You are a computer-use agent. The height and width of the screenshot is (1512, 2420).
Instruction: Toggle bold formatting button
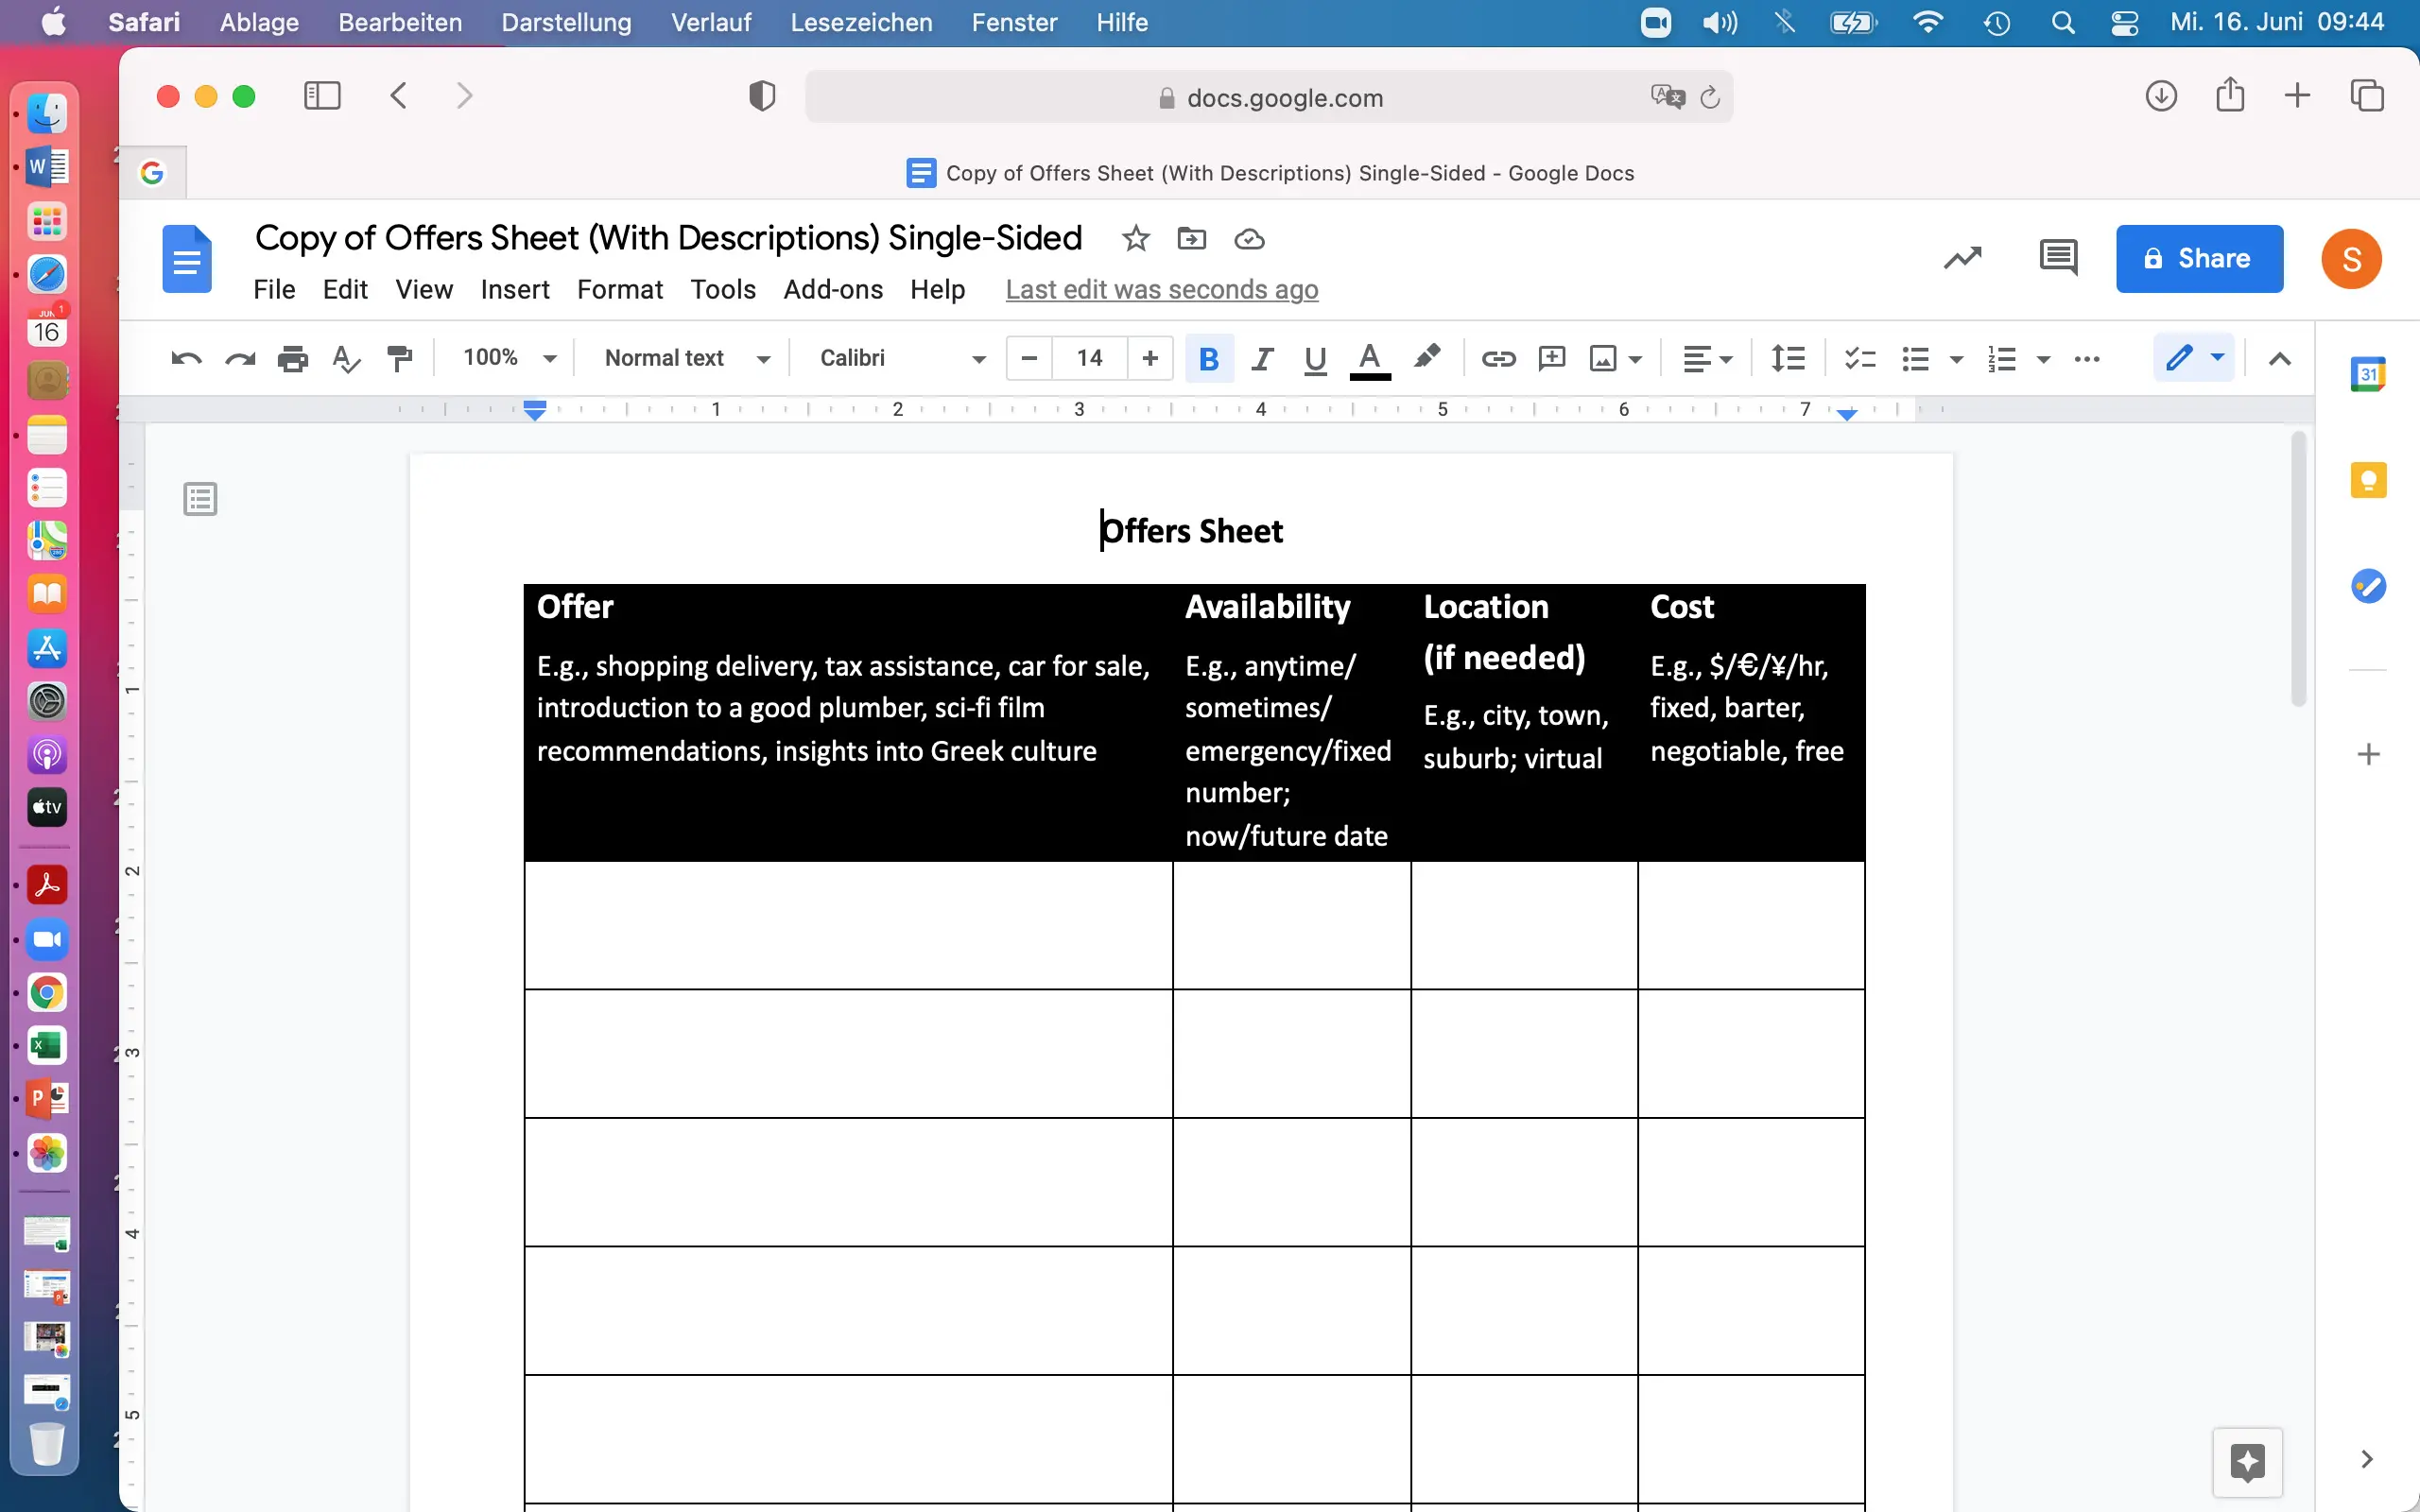pos(1208,358)
